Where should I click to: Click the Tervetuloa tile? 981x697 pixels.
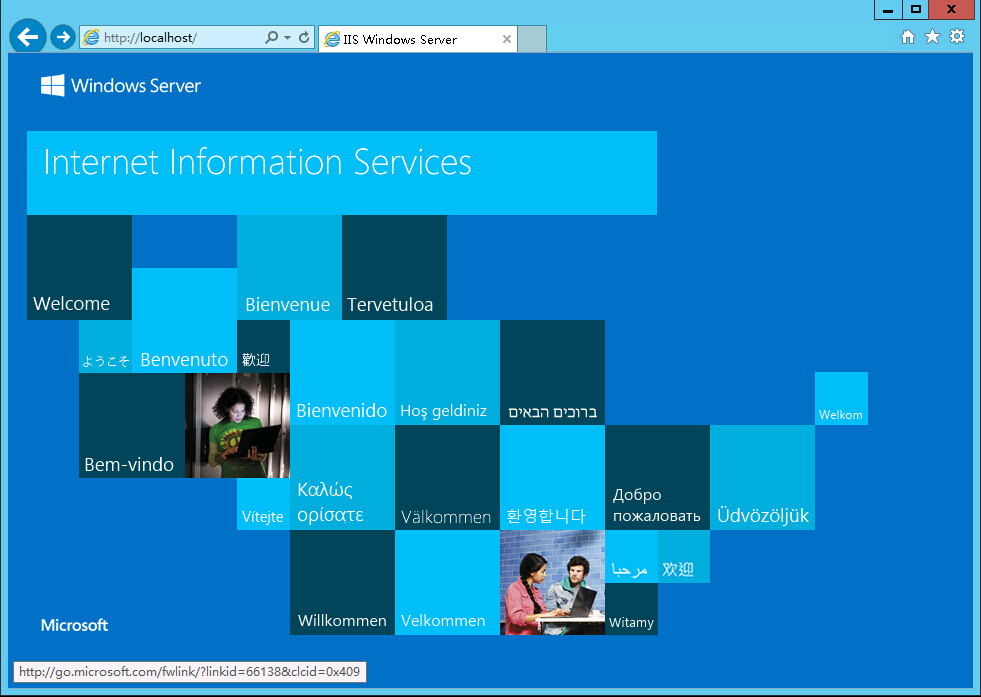tap(395, 268)
